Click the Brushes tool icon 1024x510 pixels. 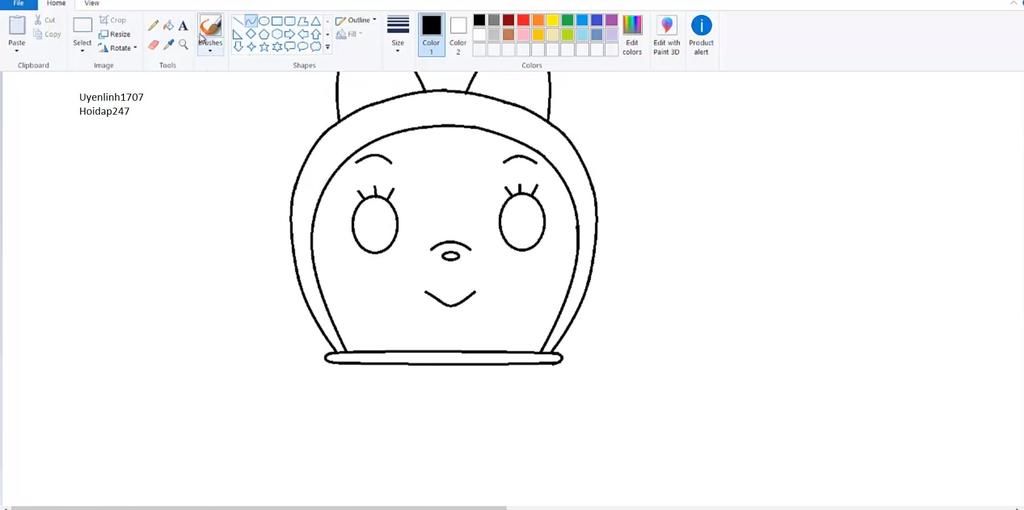coord(210,25)
